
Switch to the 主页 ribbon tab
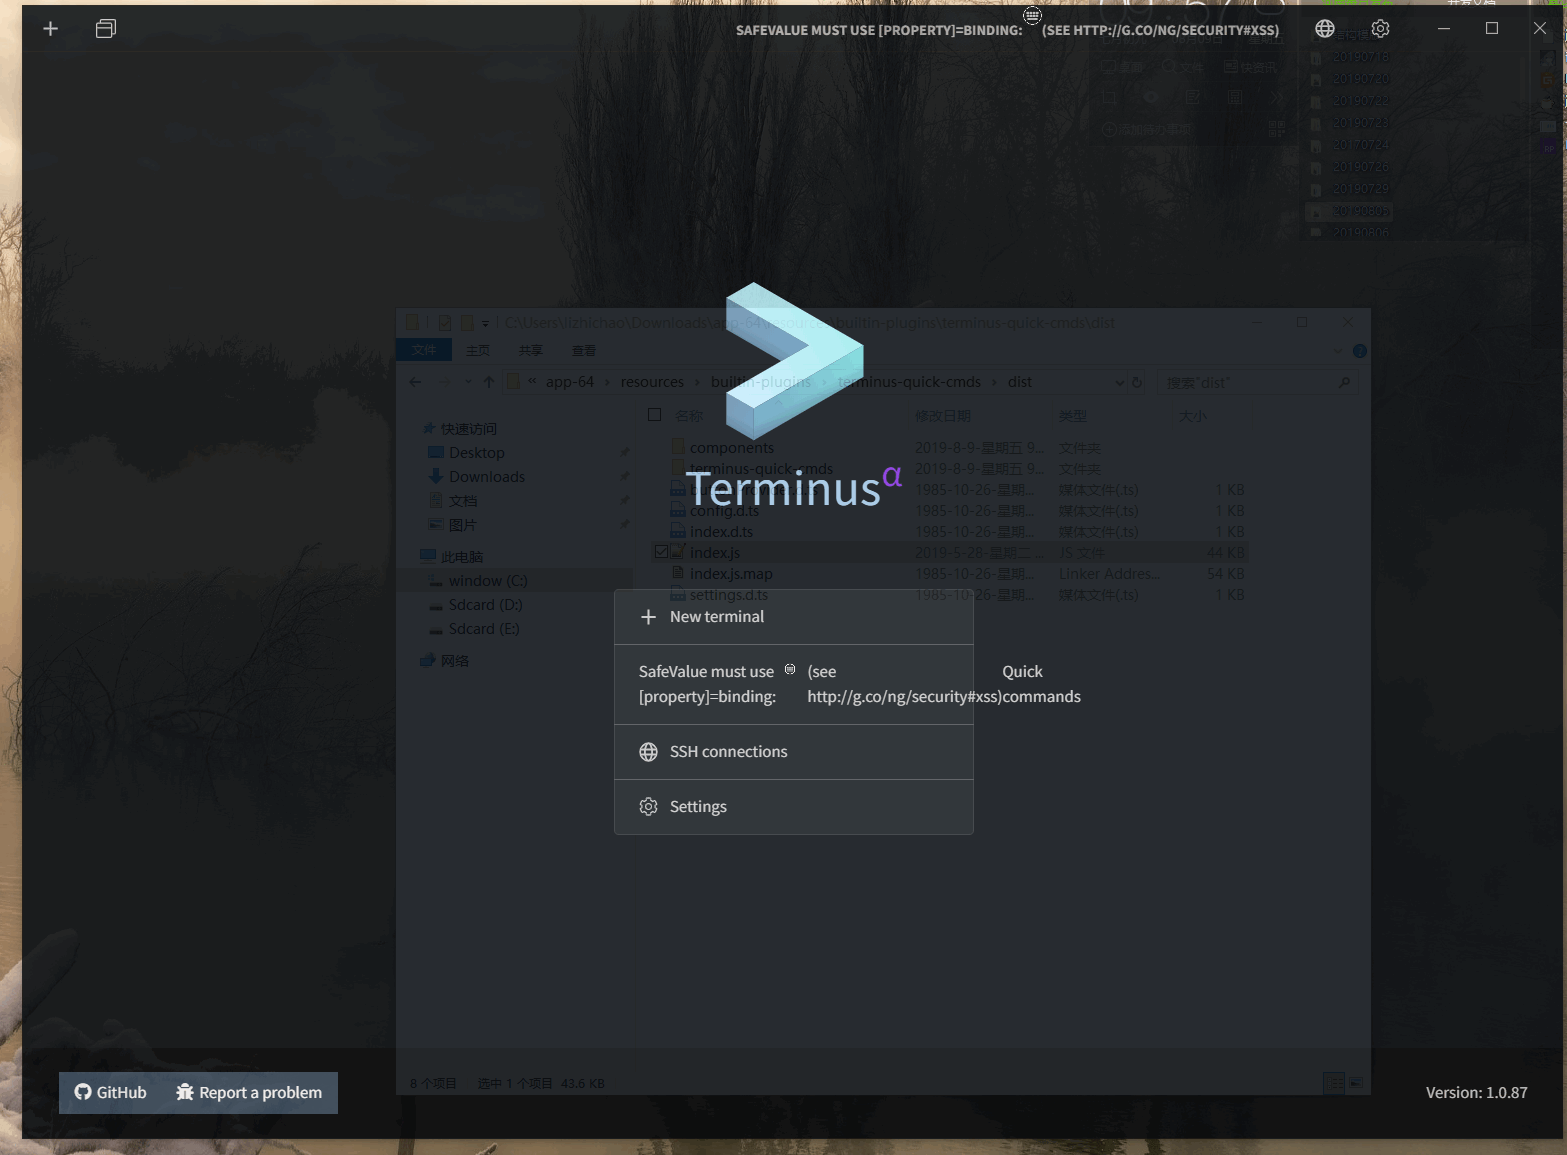[x=478, y=350]
